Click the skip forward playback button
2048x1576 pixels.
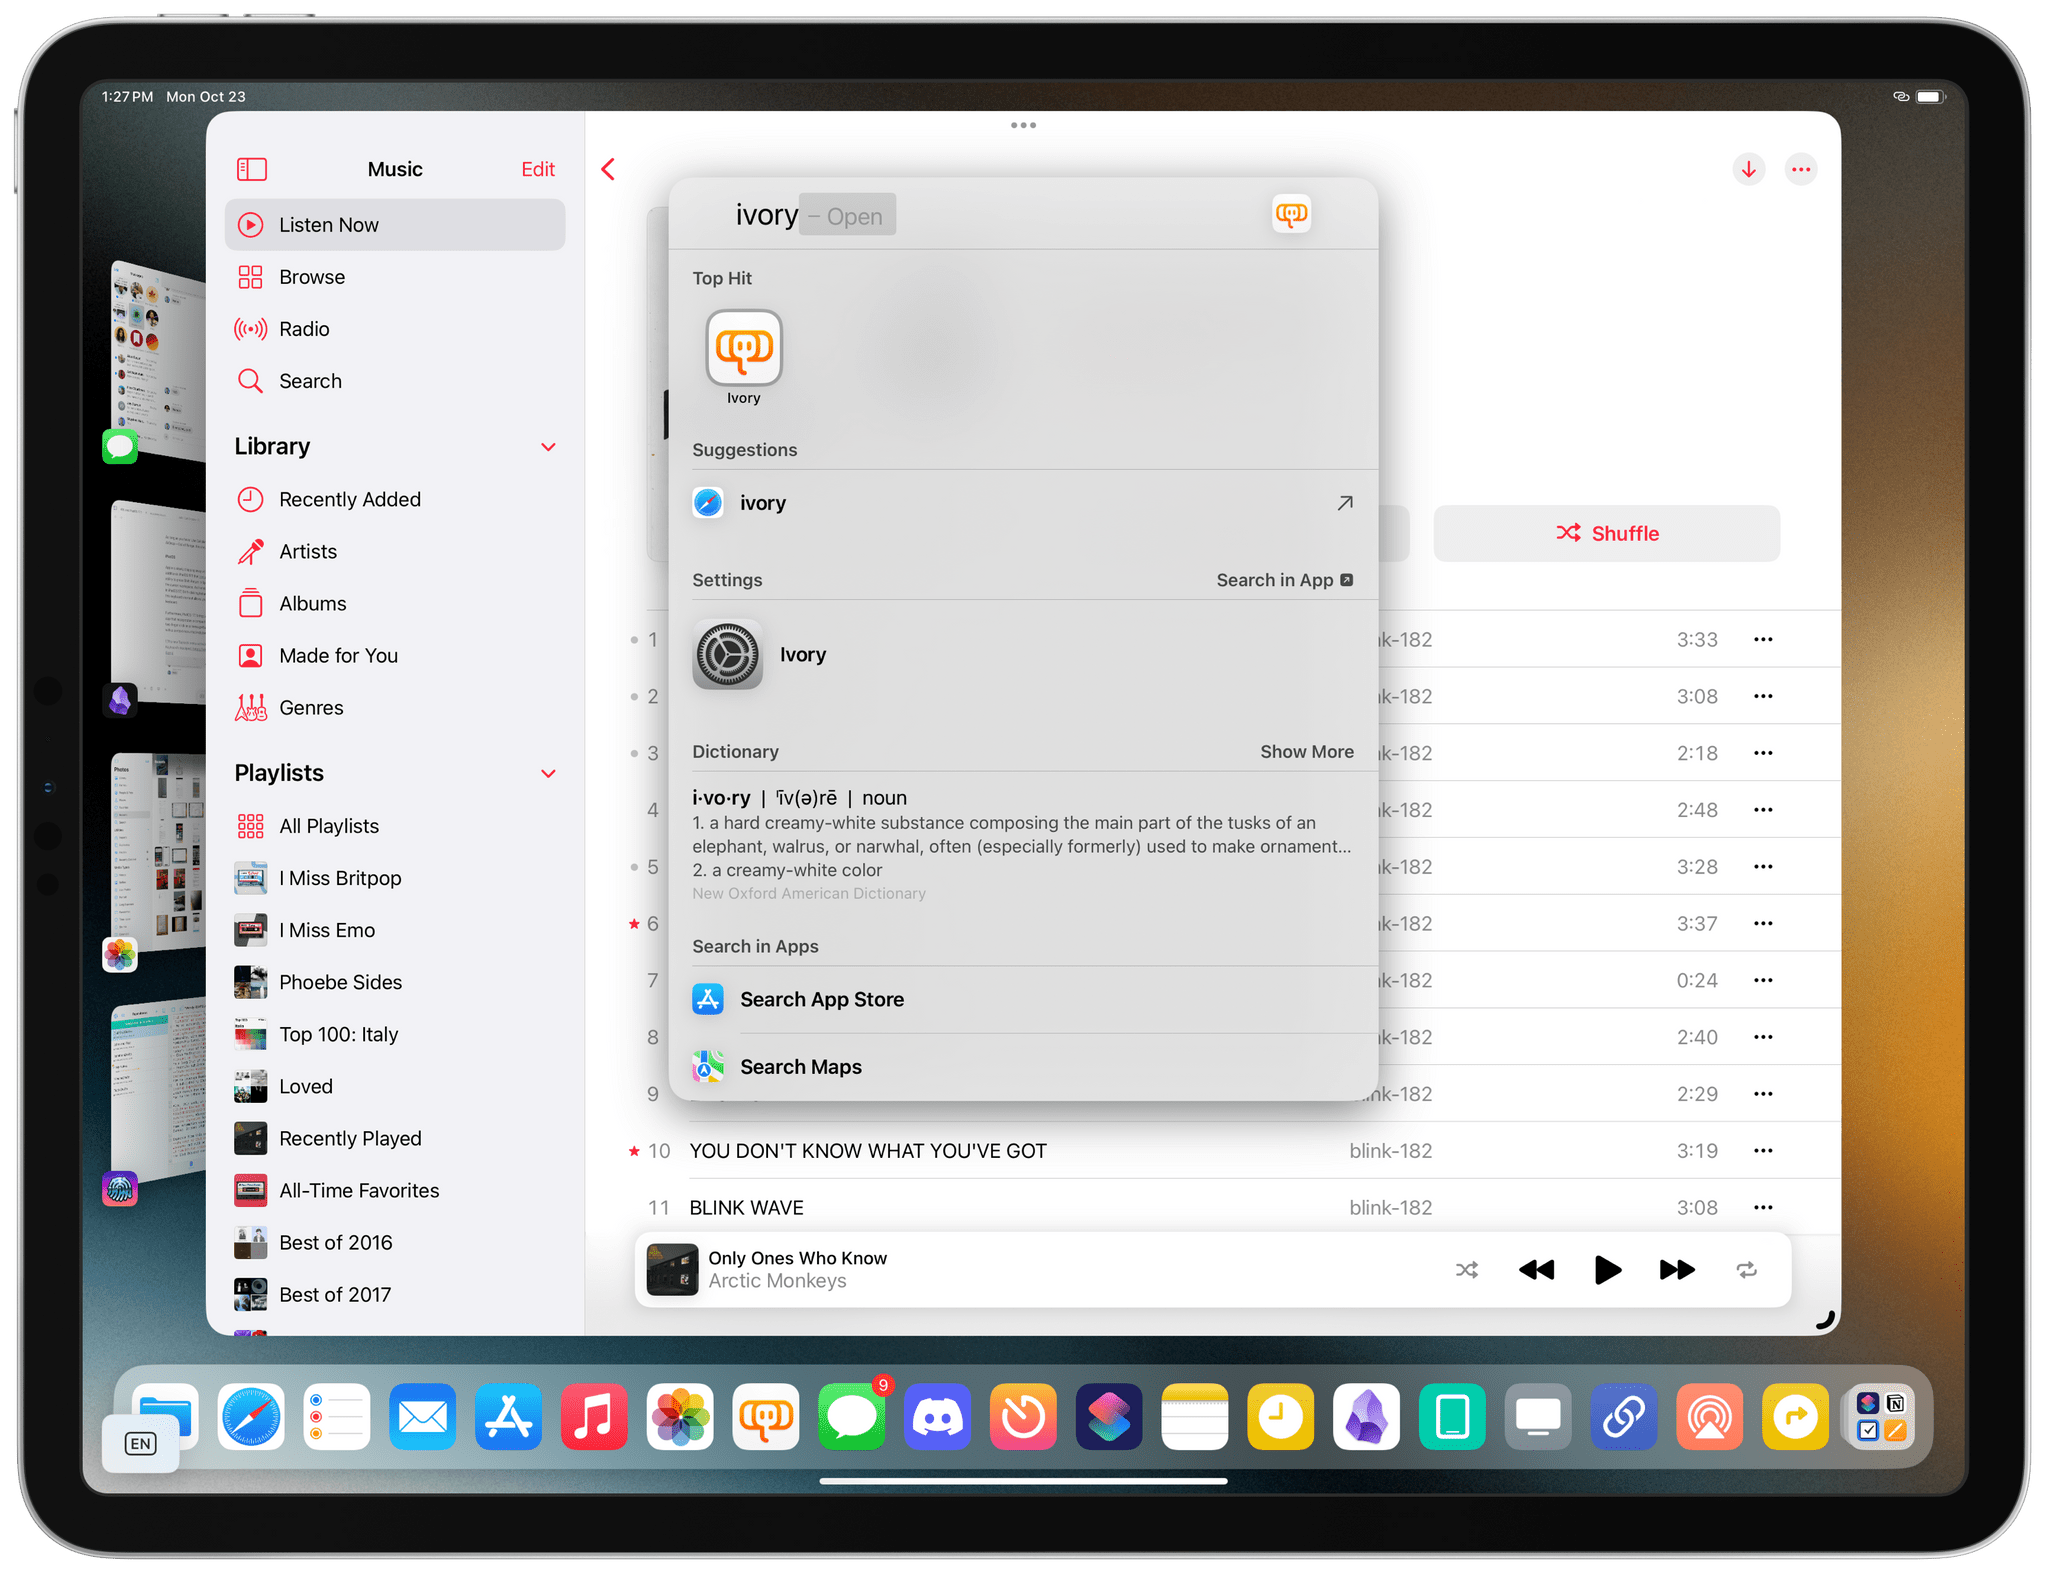[1674, 1268]
